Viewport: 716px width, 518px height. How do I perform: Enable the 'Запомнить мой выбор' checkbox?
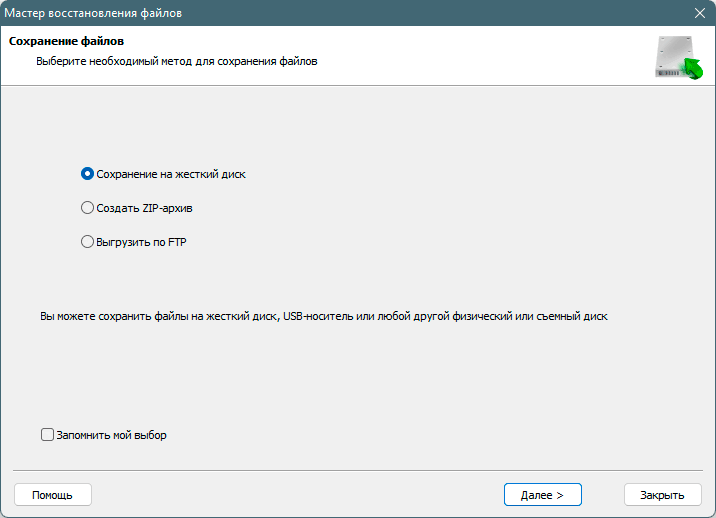(47, 434)
